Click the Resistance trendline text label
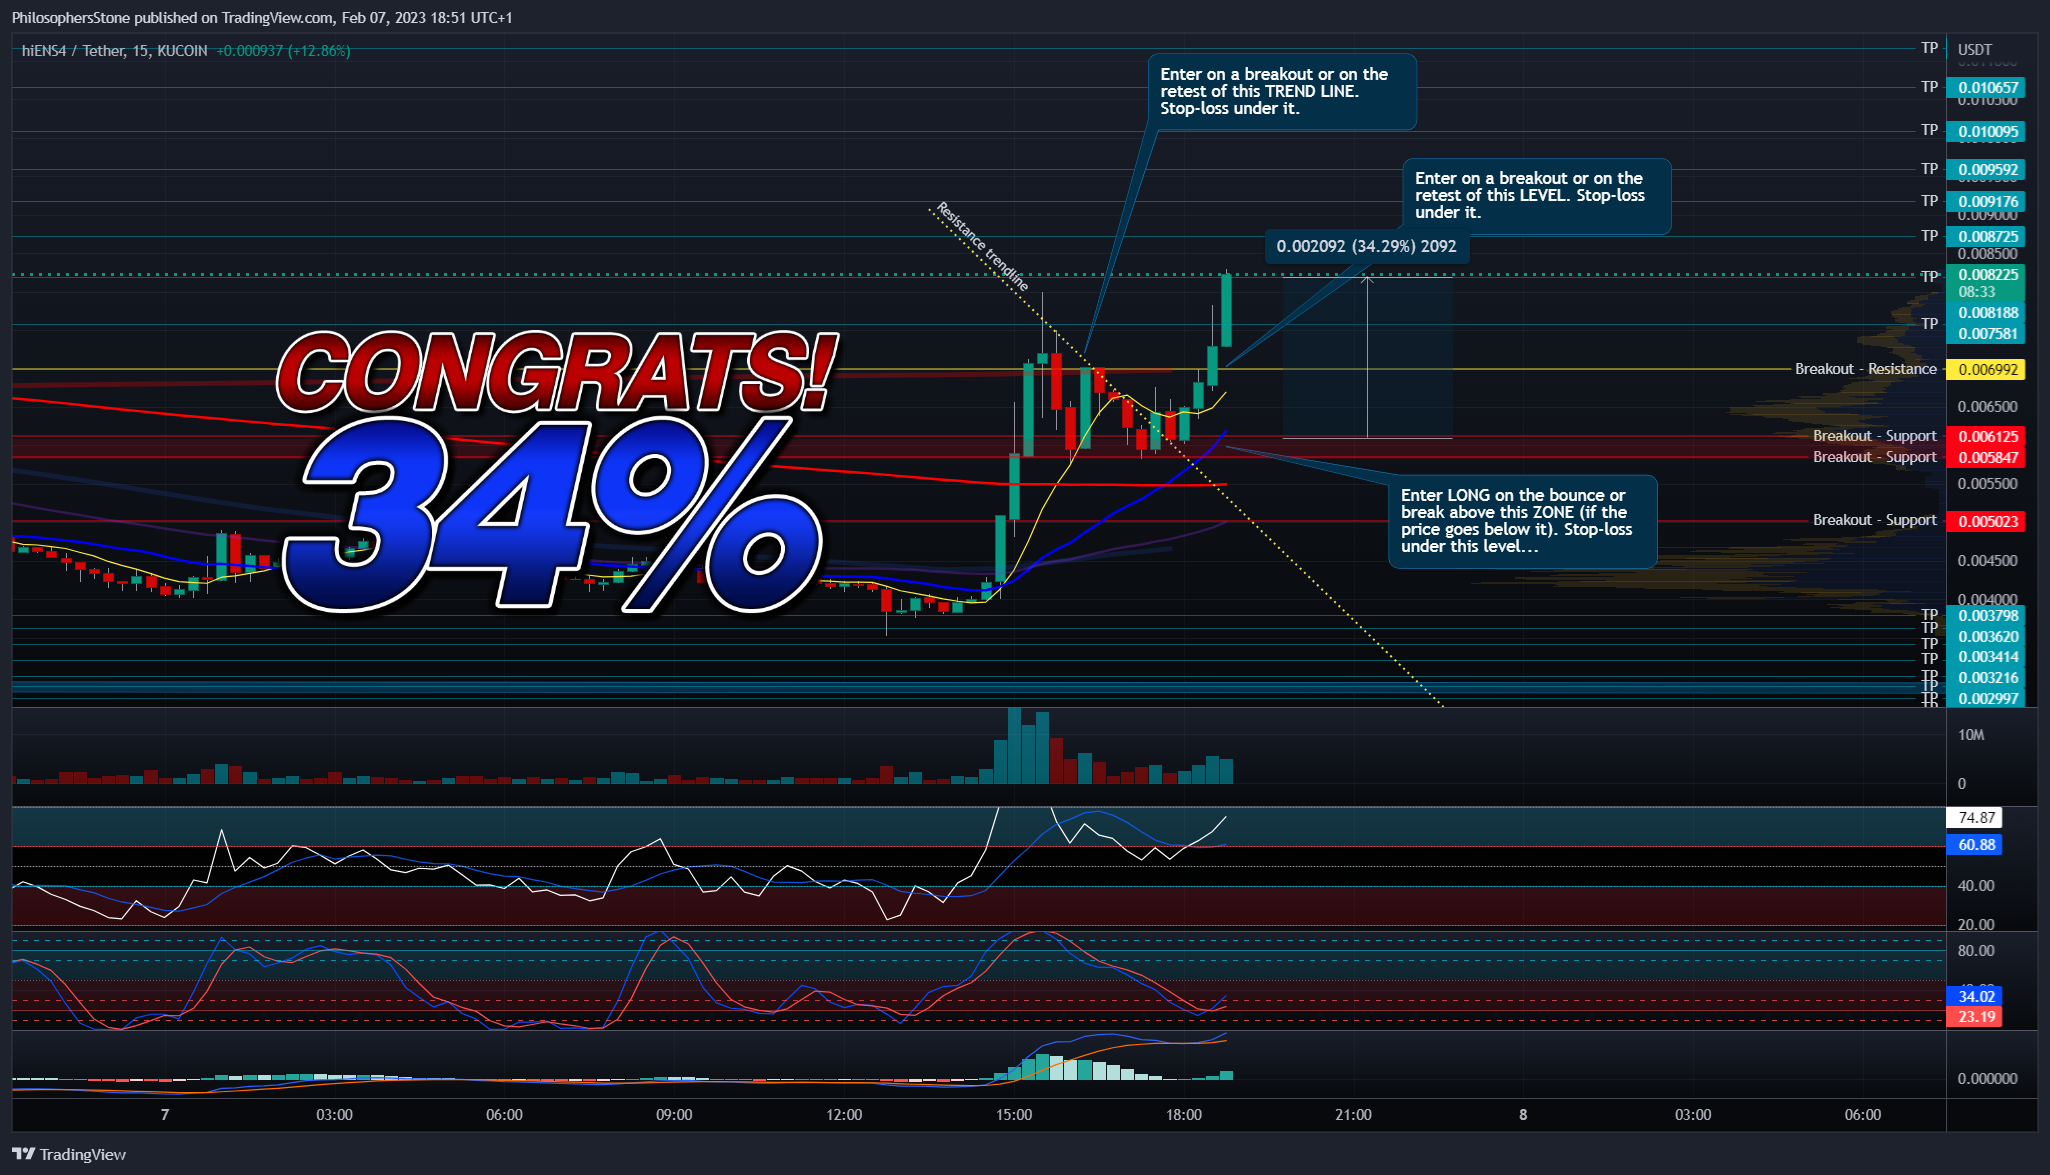The width and height of the screenshot is (2050, 1175). [982, 246]
